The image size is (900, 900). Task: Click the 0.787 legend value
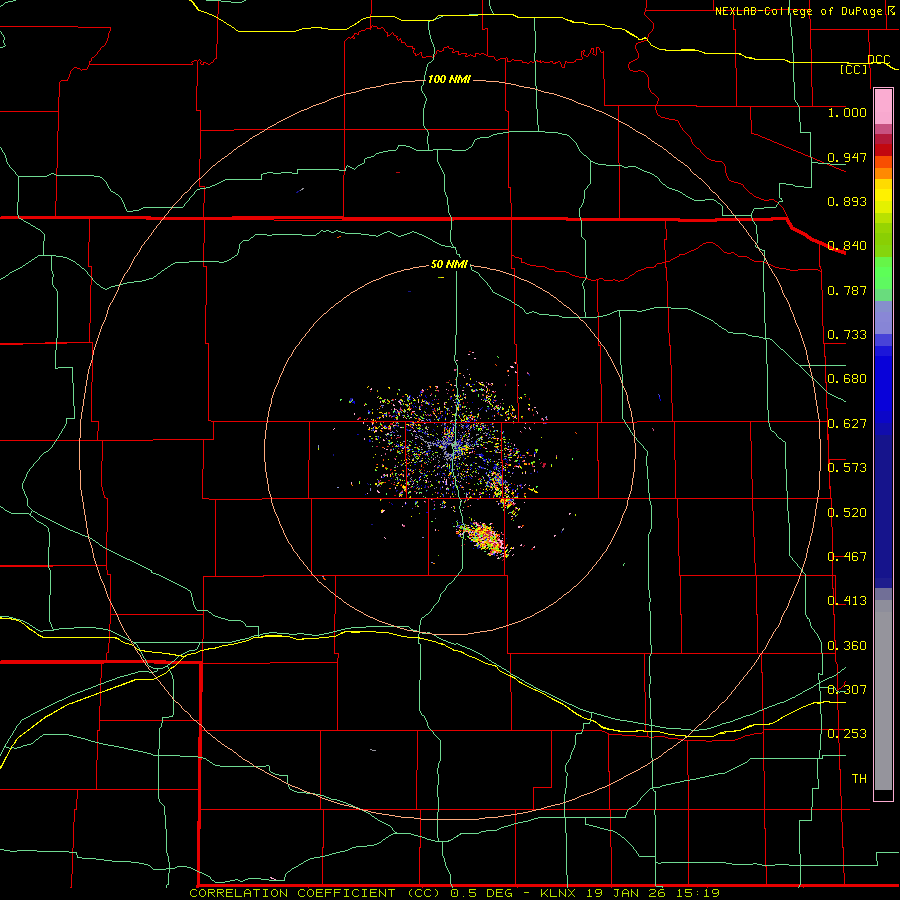(847, 290)
